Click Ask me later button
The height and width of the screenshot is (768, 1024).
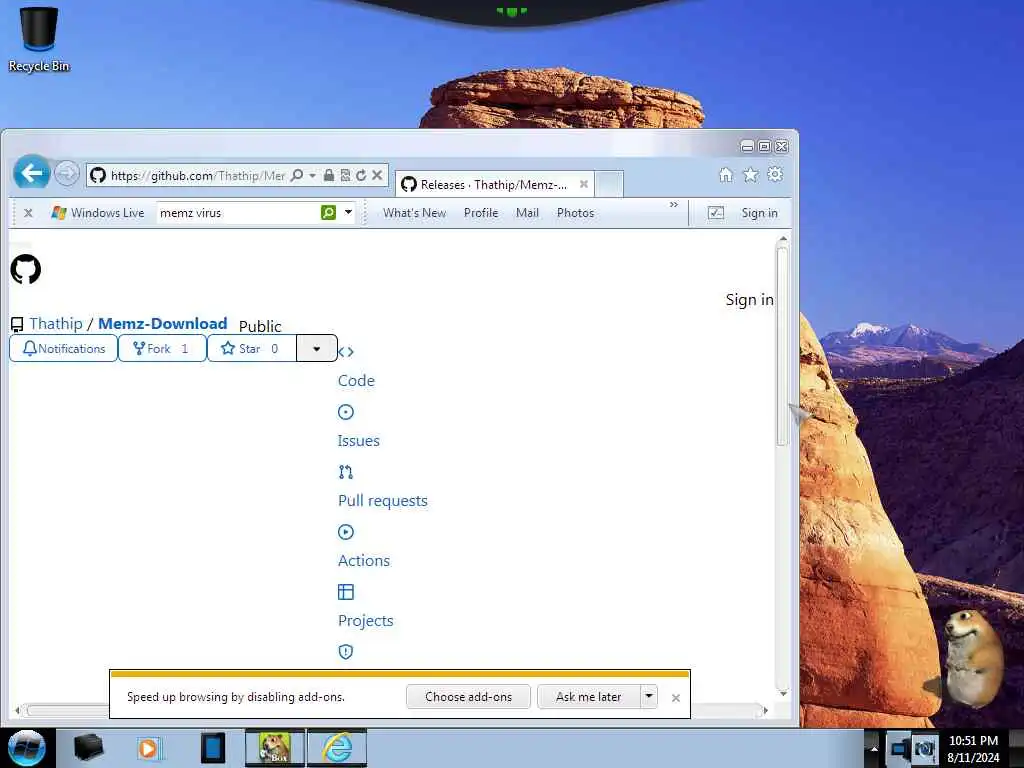[x=588, y=697]
